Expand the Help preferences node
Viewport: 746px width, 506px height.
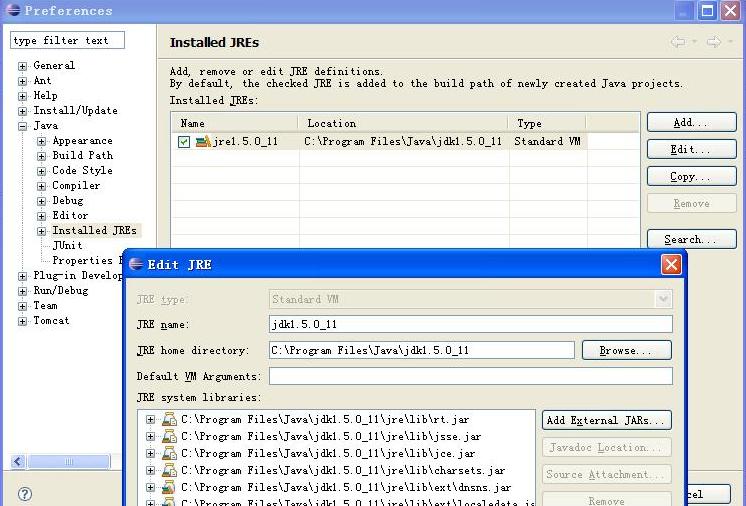click(x=22, y=96)
